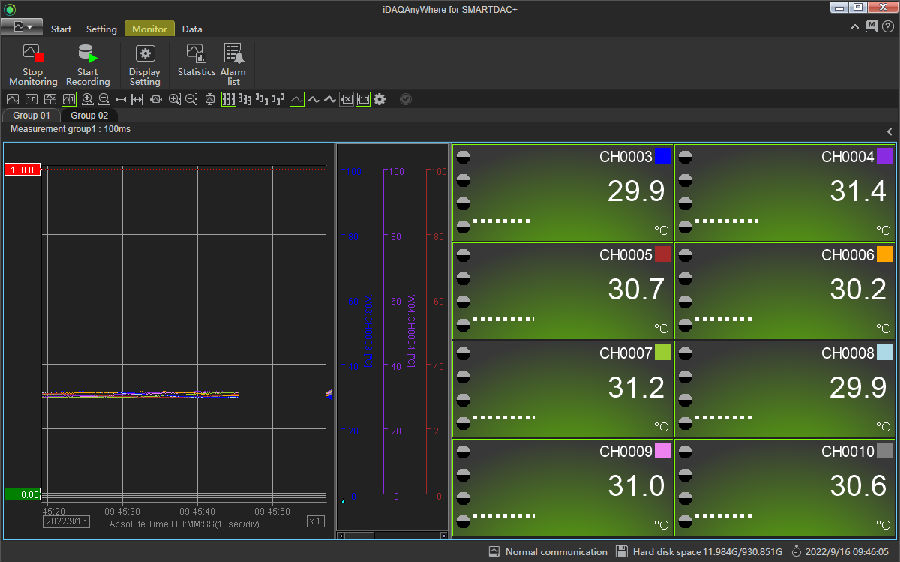Click the CH0010 channel label
The image size is (900, 562).
[x=848, y=451]
